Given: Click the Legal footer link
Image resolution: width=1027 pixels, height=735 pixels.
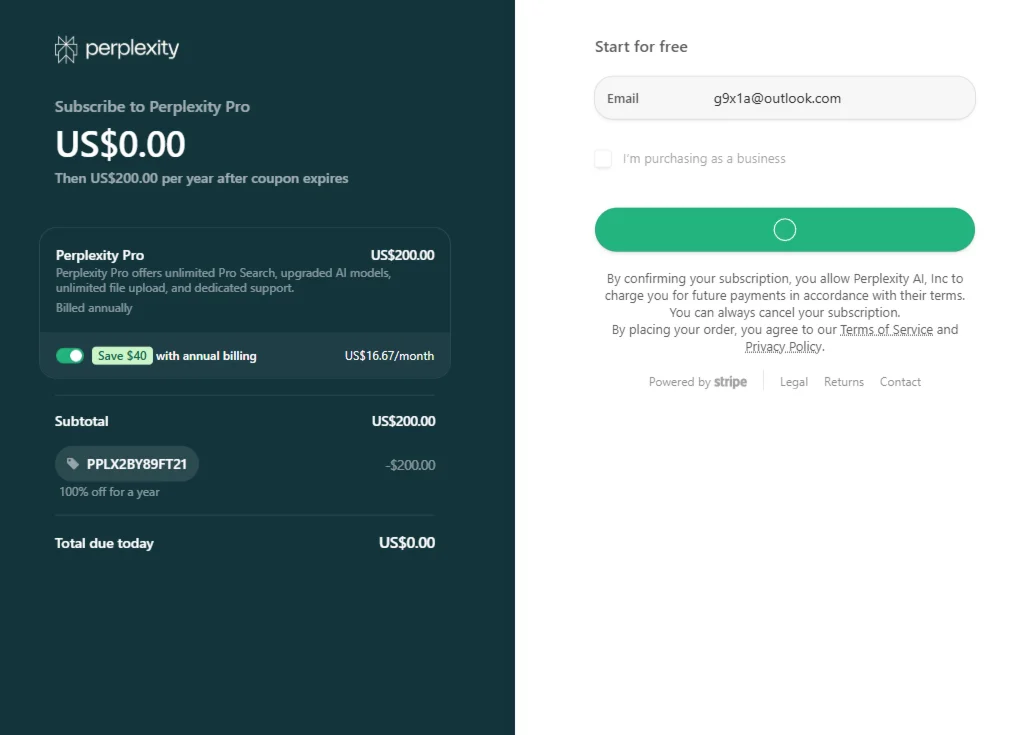Looking at the screenshot, I should (794, 382).
